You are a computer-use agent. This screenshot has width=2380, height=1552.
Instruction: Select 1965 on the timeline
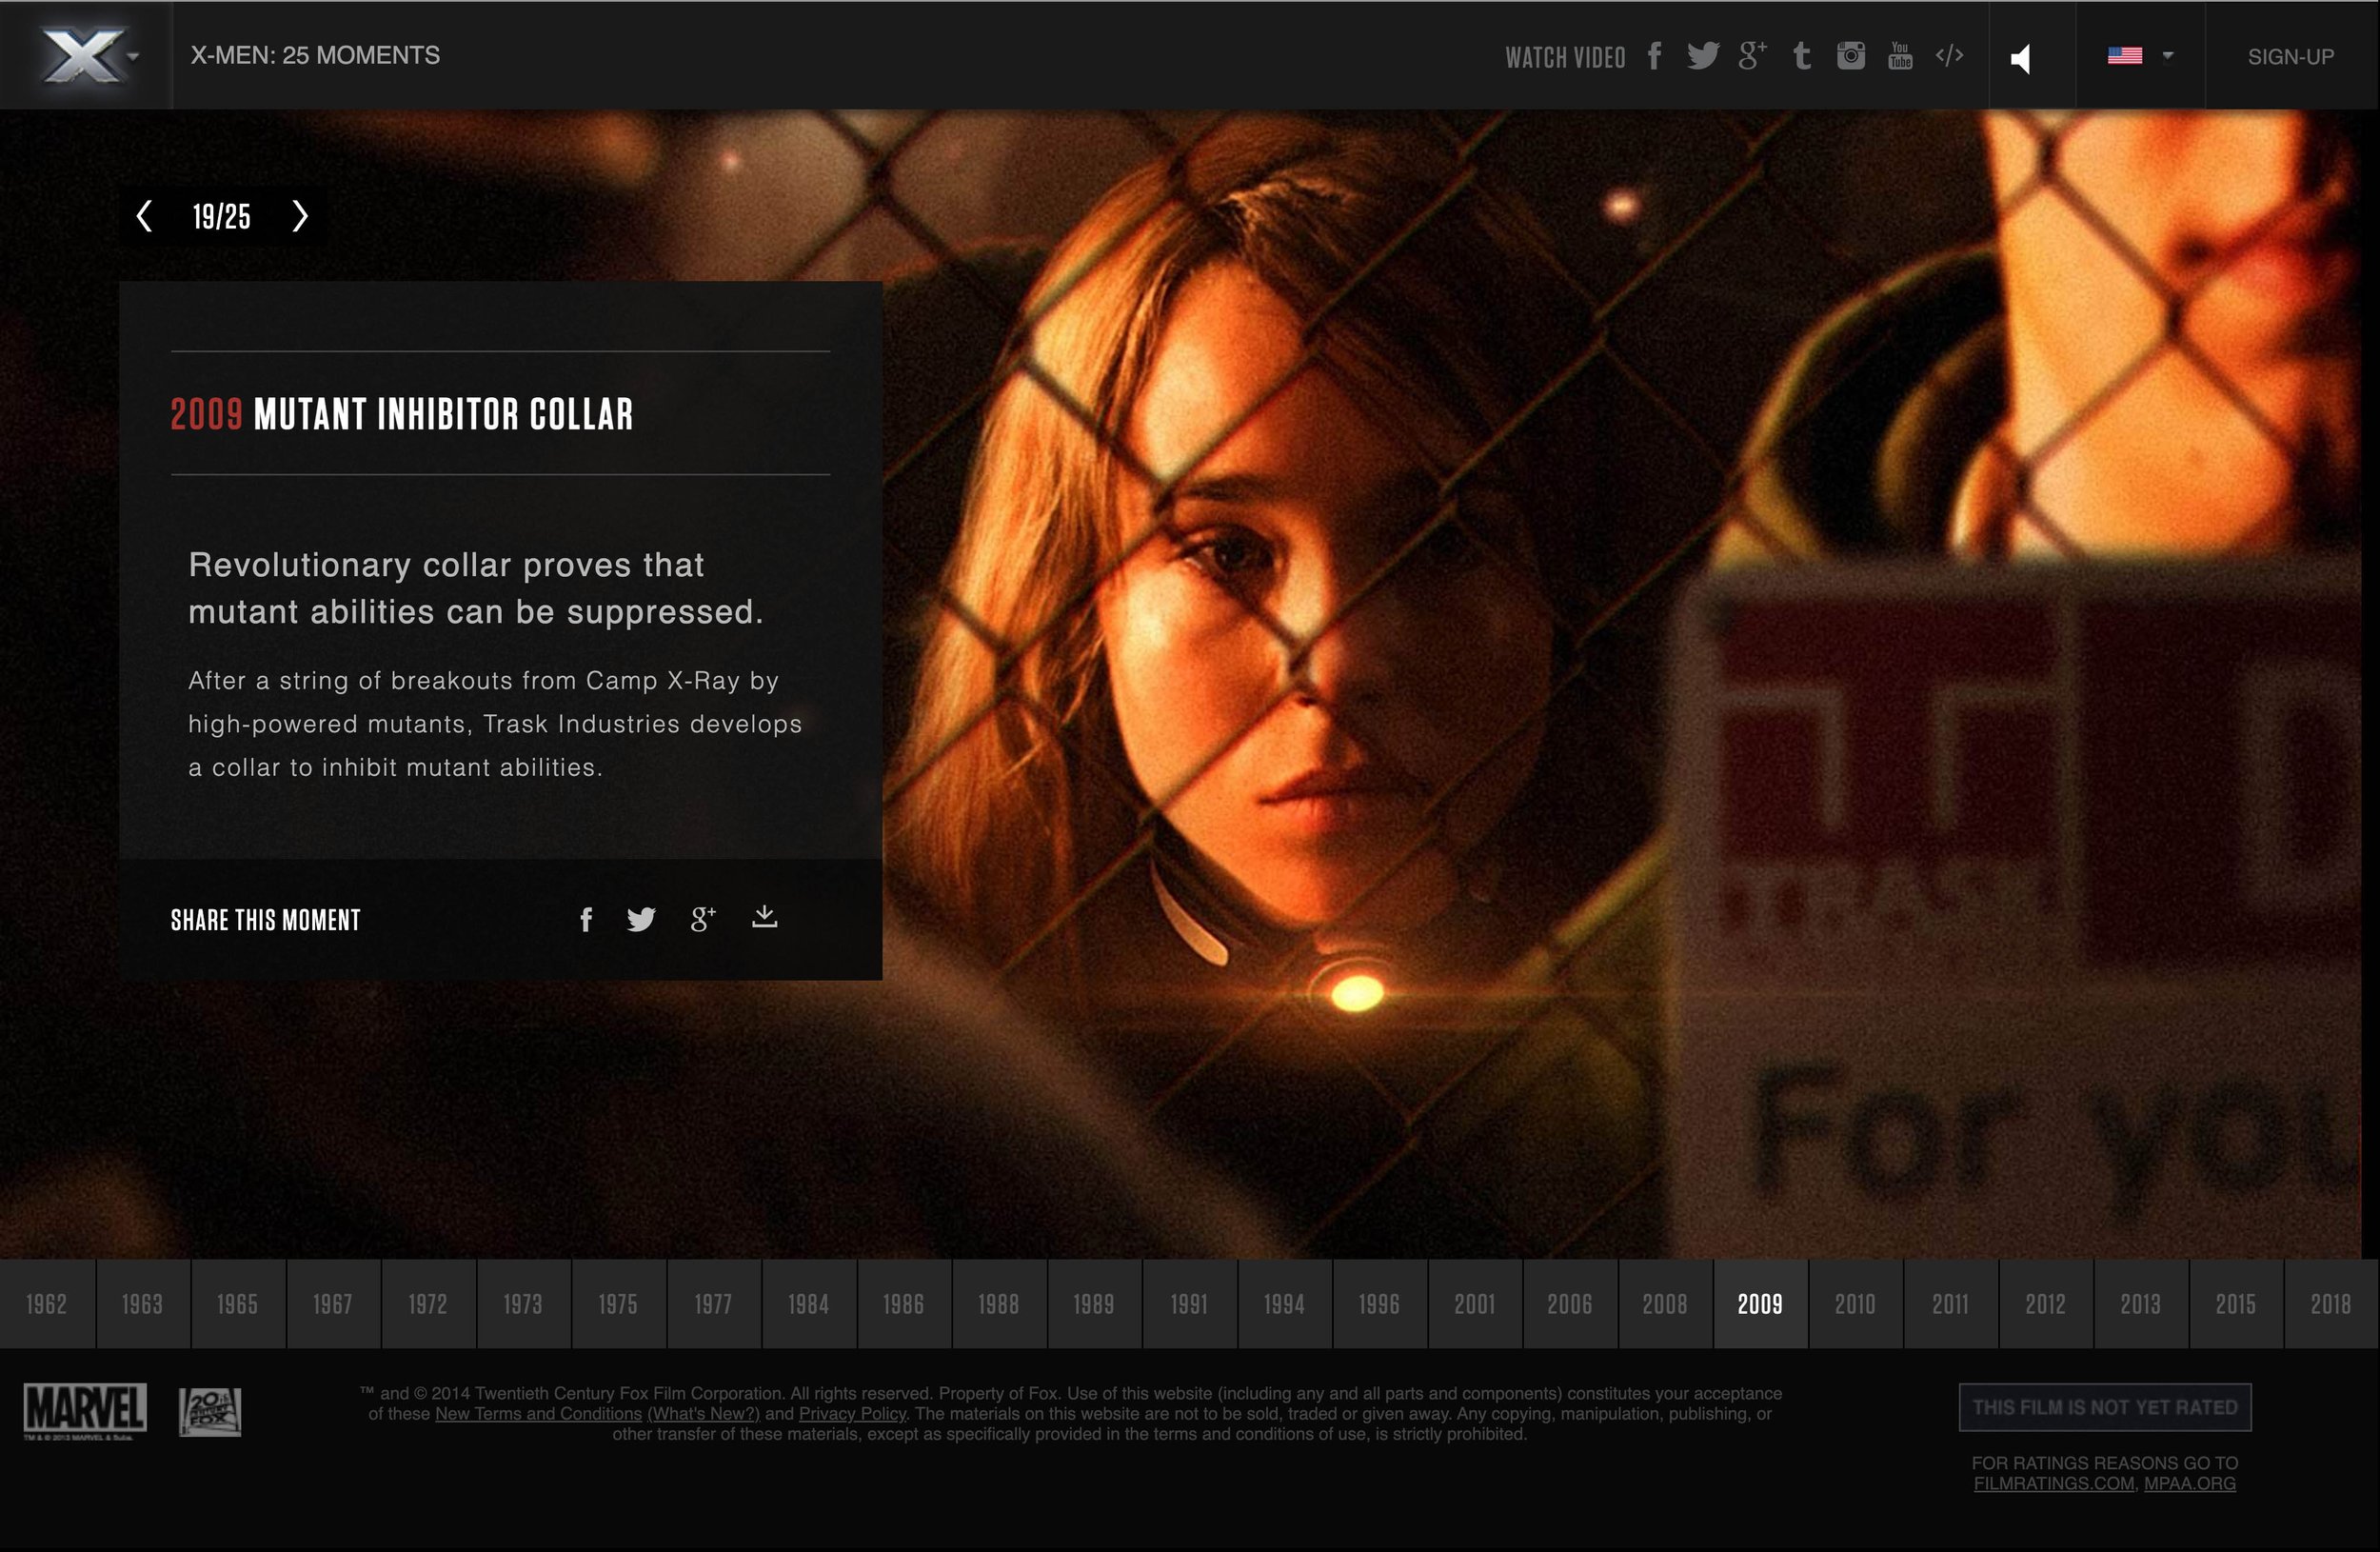[x=237, y=1304]
